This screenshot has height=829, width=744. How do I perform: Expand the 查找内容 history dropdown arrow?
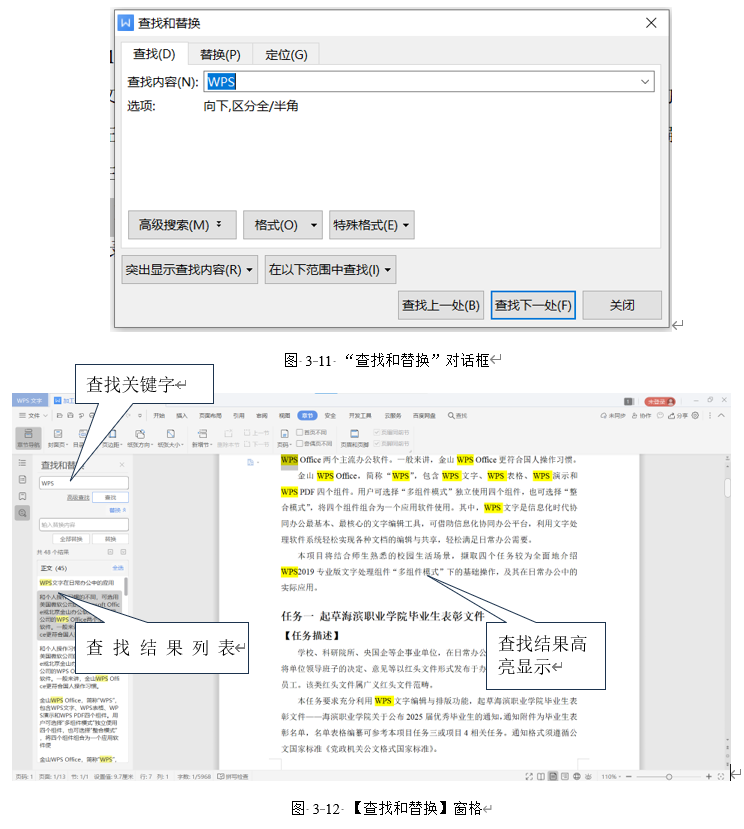(x=645, y=82)
